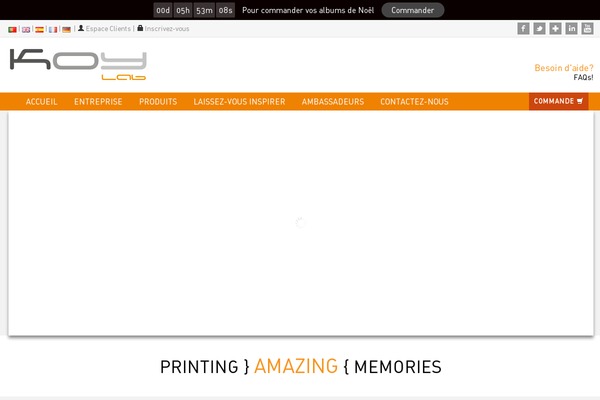Click the Commander button in the countdown bar
The height and width of the screenshot is (400, 600).
pos(413,10)
